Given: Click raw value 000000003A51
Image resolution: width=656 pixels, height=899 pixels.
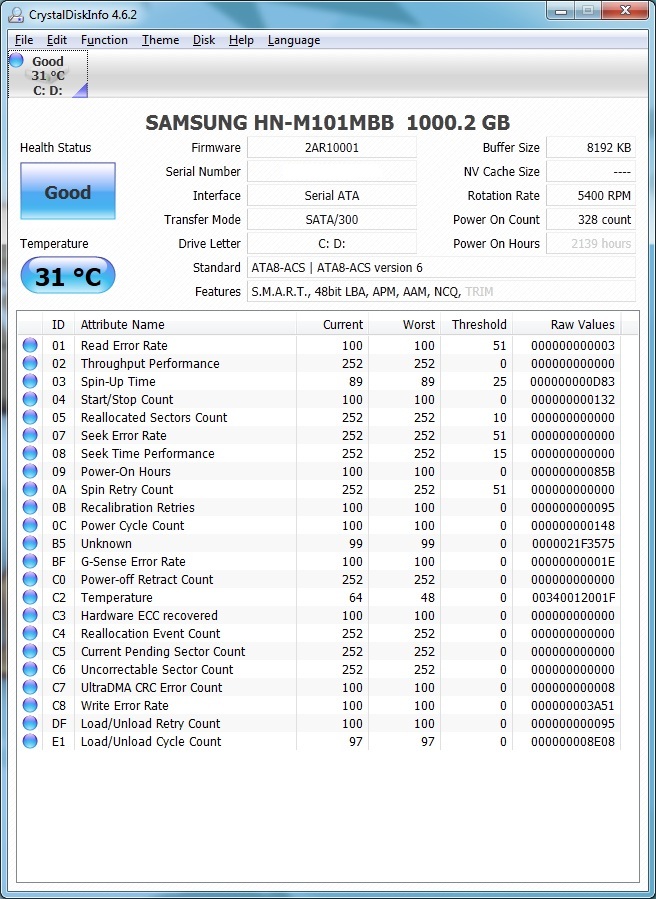Looking at the screenshot, I should [573, 706].
